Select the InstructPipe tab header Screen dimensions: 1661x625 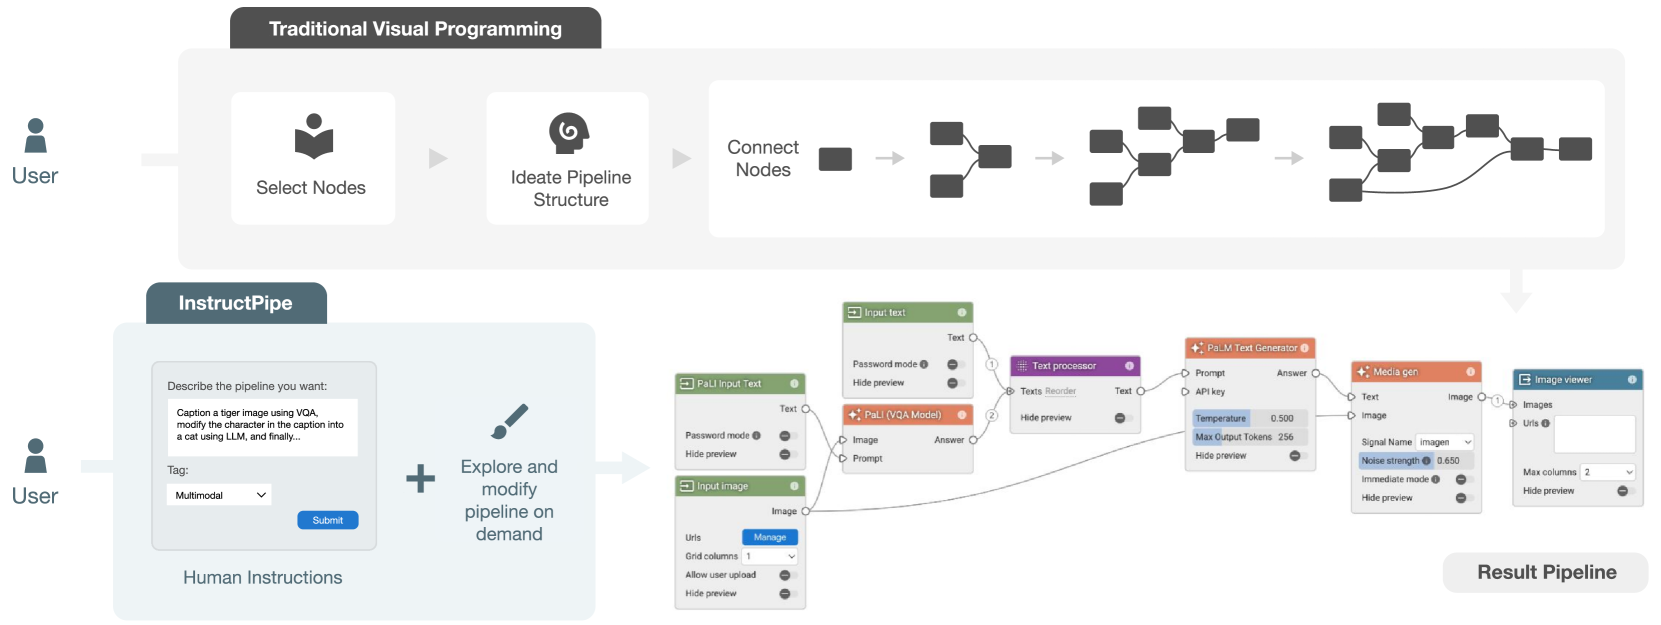click(x=236, y=303)
